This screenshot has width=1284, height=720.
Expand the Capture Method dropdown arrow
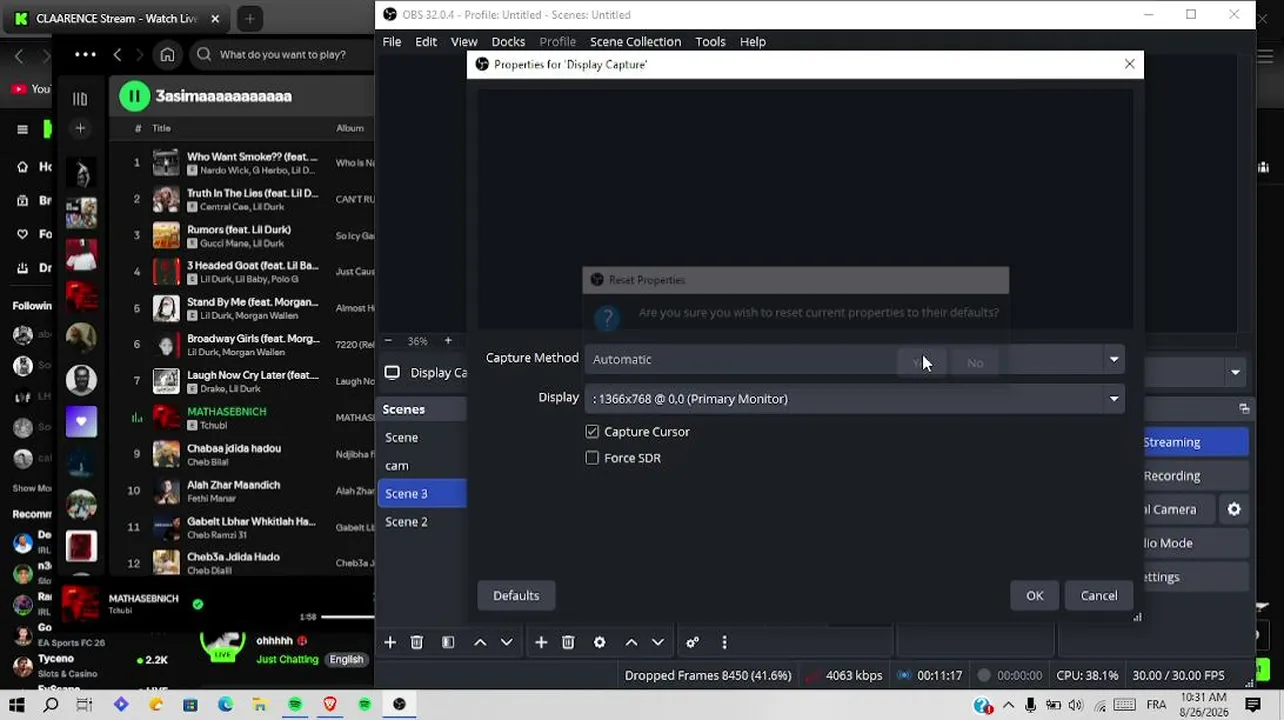click(x=1114, y=359)
